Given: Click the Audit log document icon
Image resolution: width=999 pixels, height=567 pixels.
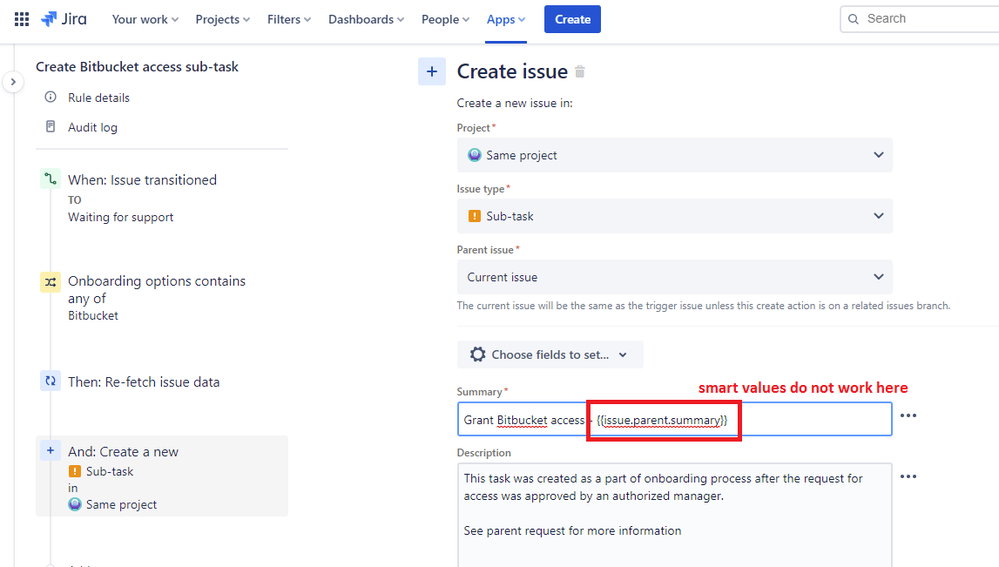Looking at the screenshot, I should (x=50, y=126).
